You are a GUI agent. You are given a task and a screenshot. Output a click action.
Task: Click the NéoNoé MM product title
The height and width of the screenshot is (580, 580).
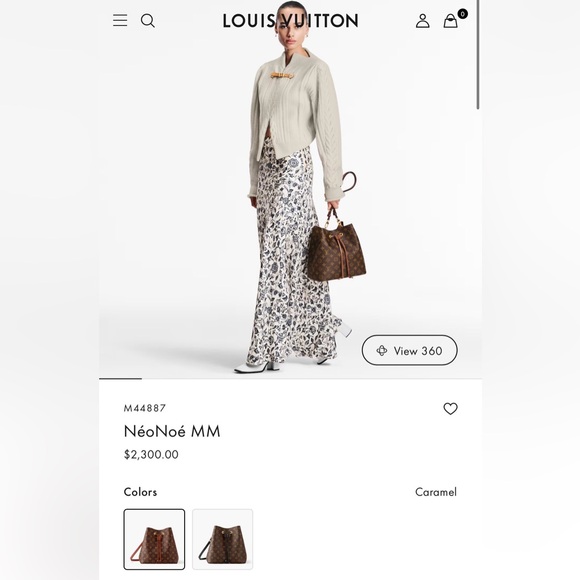tap(172, 431)
